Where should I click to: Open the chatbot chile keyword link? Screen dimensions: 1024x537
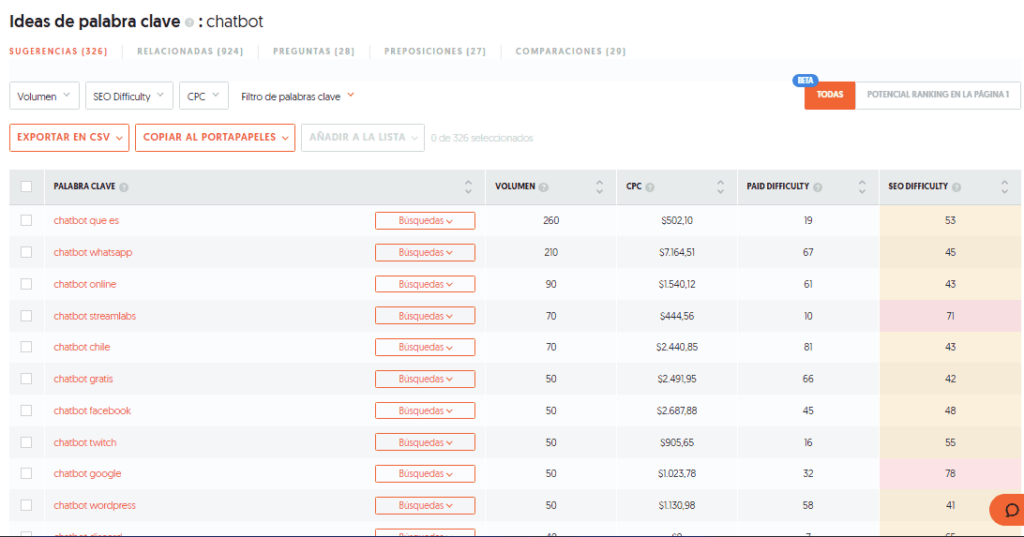pyautogui.click(x=82, y=347)
